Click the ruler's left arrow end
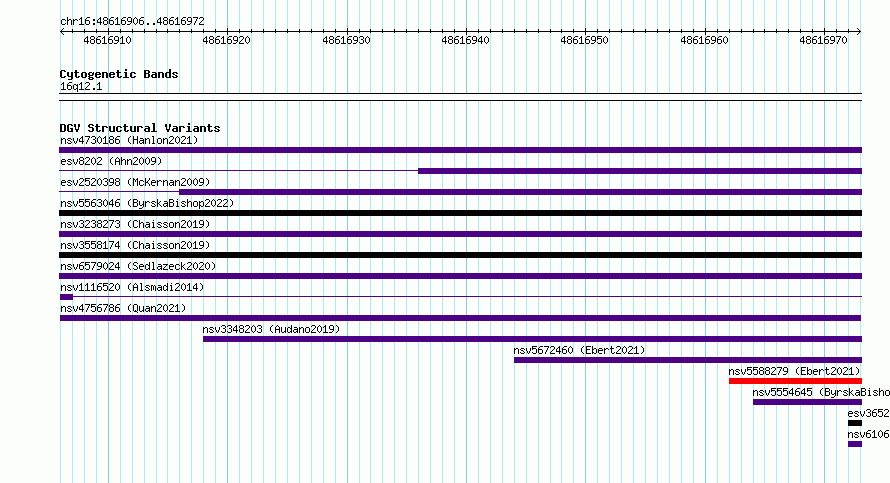Viewport: 890px width, 483px height. [62, 32]
